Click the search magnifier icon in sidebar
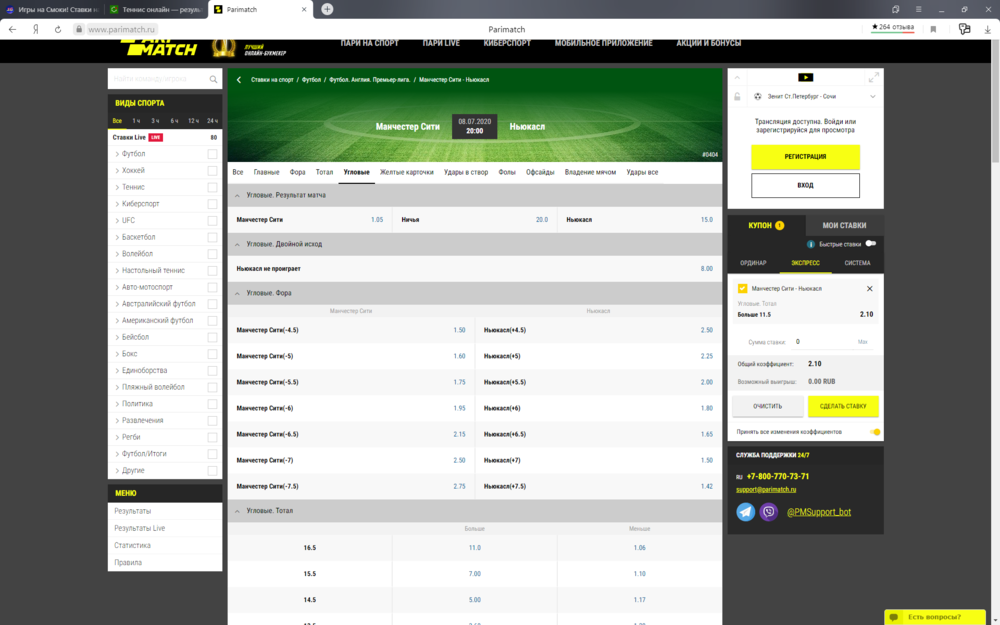The image size is (1000, 625). 213,80
